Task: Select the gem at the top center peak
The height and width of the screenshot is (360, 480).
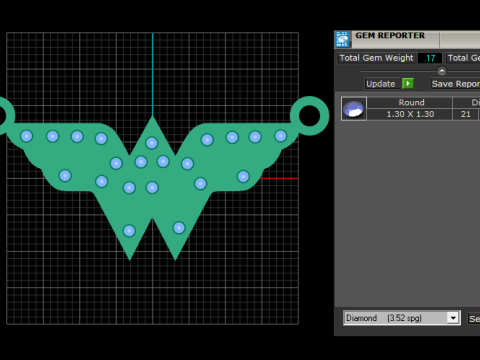Action: (x=152, y=143)
